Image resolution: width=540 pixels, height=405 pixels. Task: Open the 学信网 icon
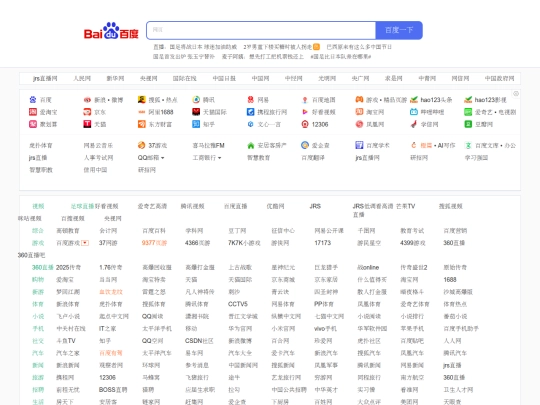pyautogui.click(x=414, y=124)
